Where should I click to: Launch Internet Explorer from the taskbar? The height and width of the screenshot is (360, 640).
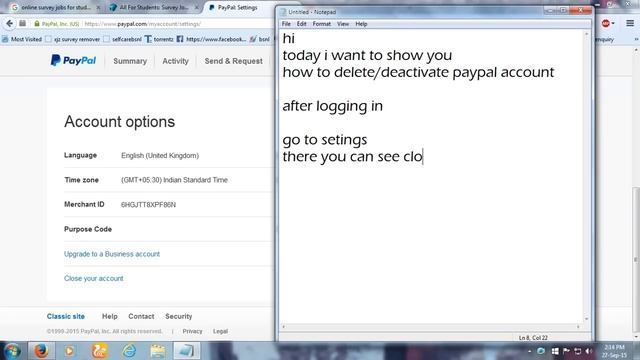[129, 351]
